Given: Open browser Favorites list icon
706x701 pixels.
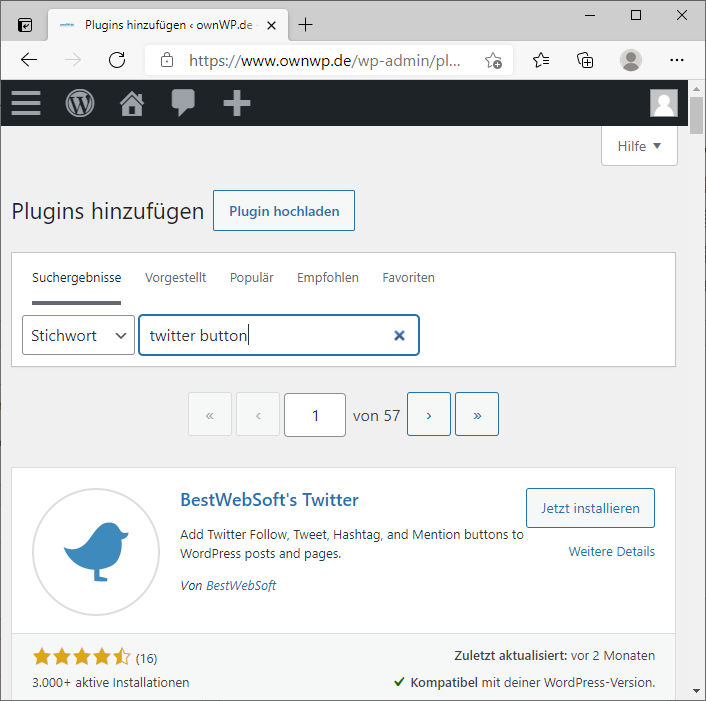Looking at the screenshot, I should [x=541, y=60].
